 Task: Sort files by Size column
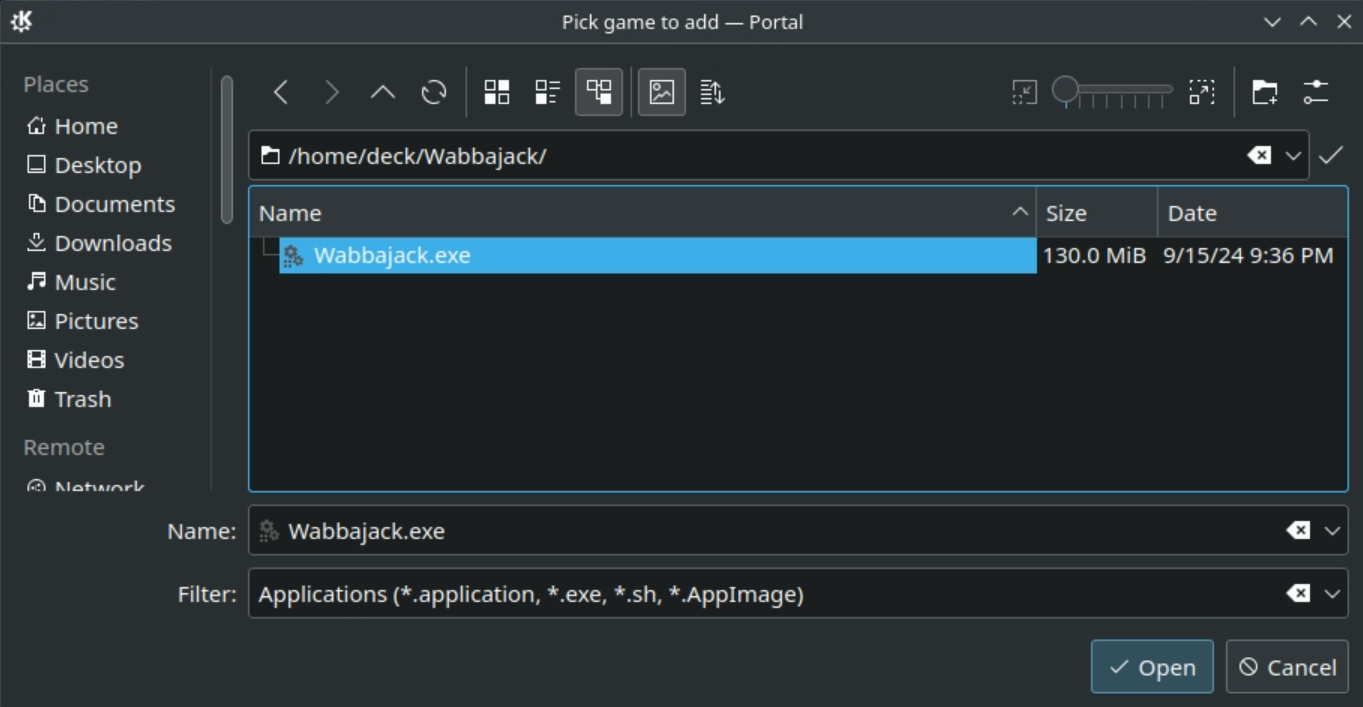(1097, 213)
